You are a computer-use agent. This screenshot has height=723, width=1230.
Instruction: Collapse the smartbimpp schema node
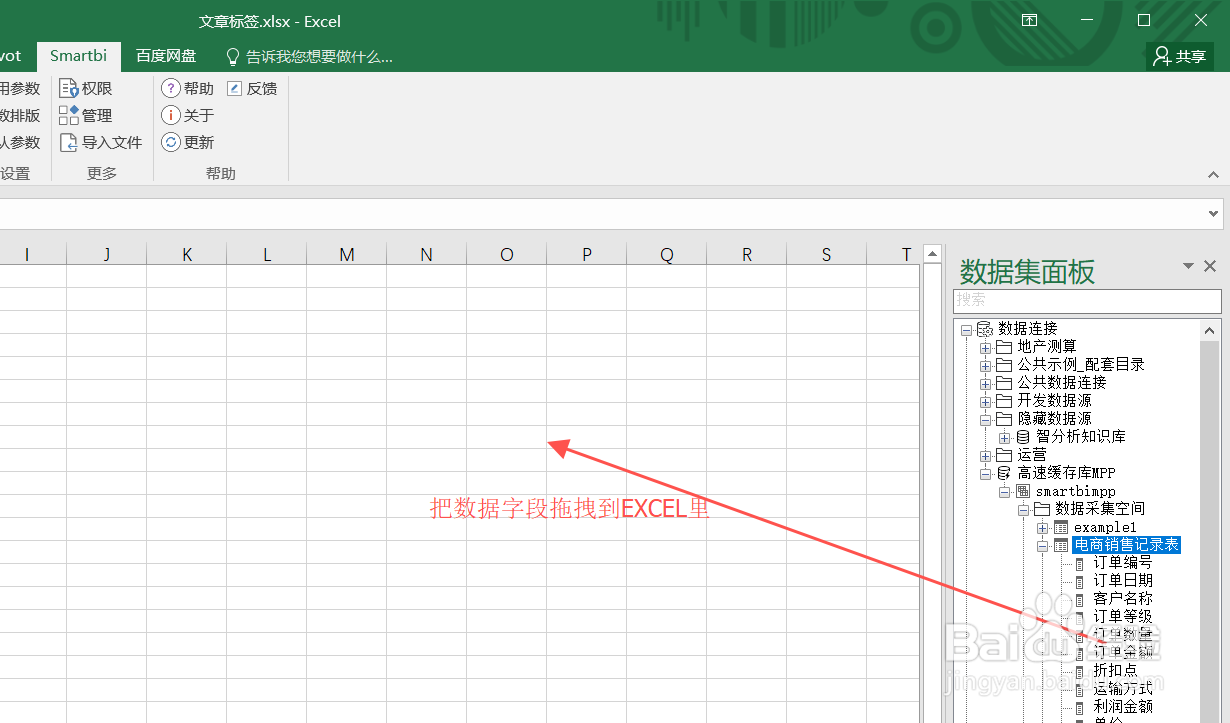pyautogui.click(x=1004, y=491)
